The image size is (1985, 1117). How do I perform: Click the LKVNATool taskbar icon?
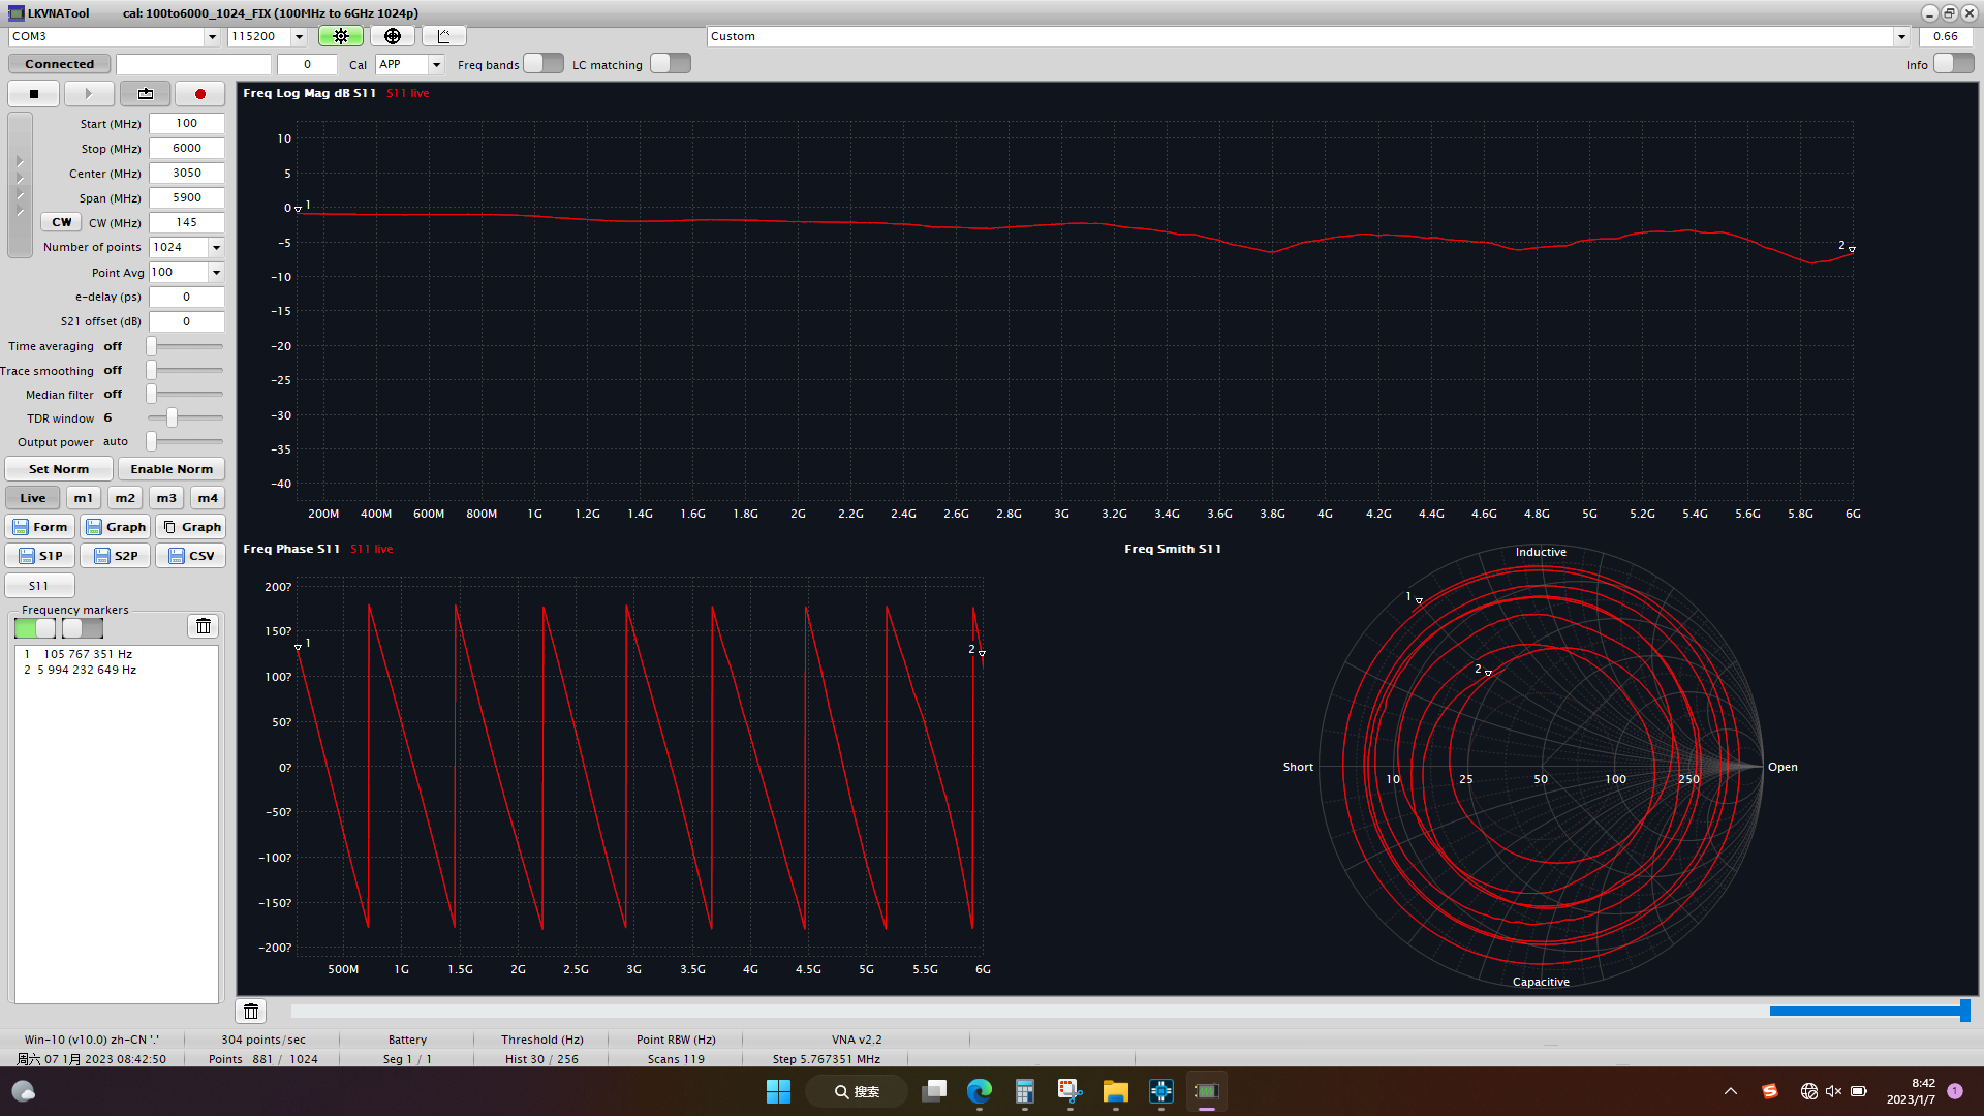1207,1091
